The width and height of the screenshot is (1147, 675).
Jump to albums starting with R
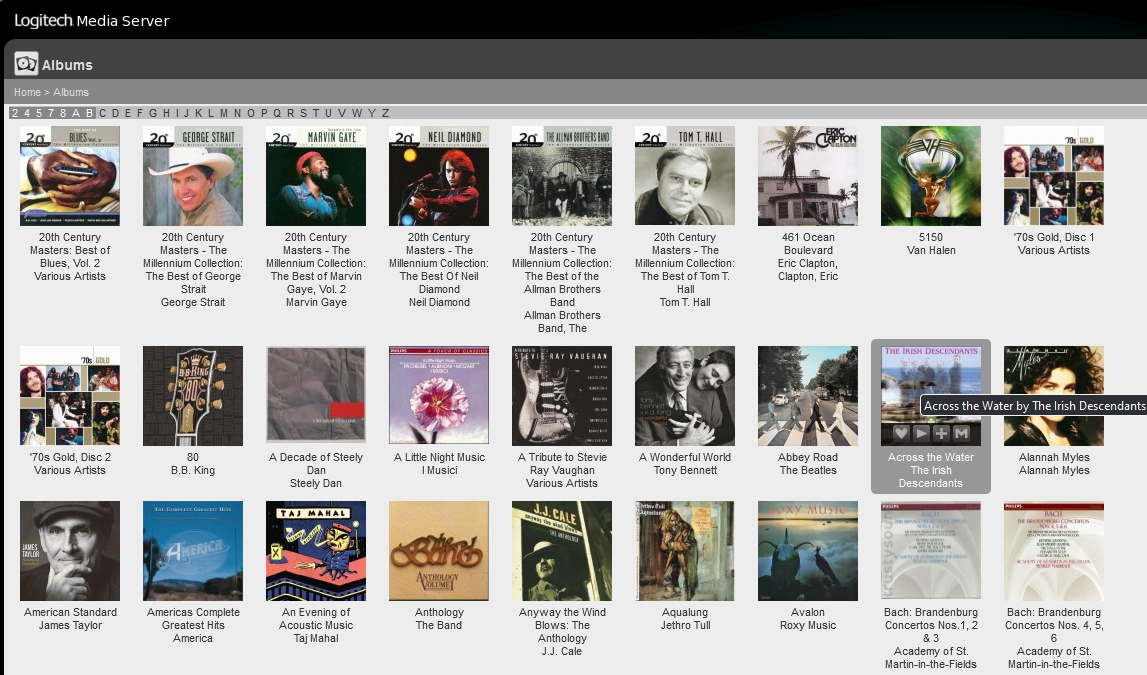290,113
